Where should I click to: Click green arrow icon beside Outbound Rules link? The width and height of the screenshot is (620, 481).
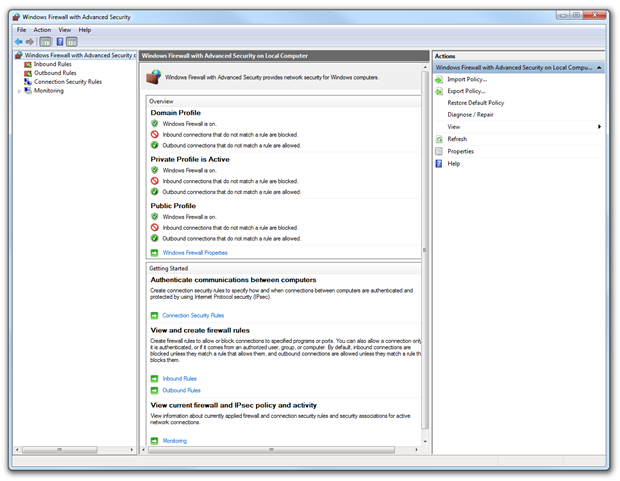[155, 391]
